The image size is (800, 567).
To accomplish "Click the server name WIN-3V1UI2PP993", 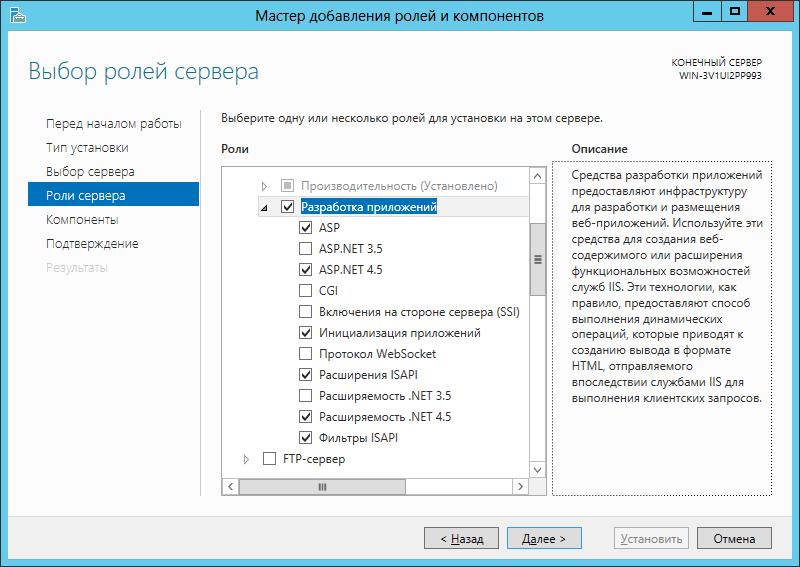I will [720, 76].
